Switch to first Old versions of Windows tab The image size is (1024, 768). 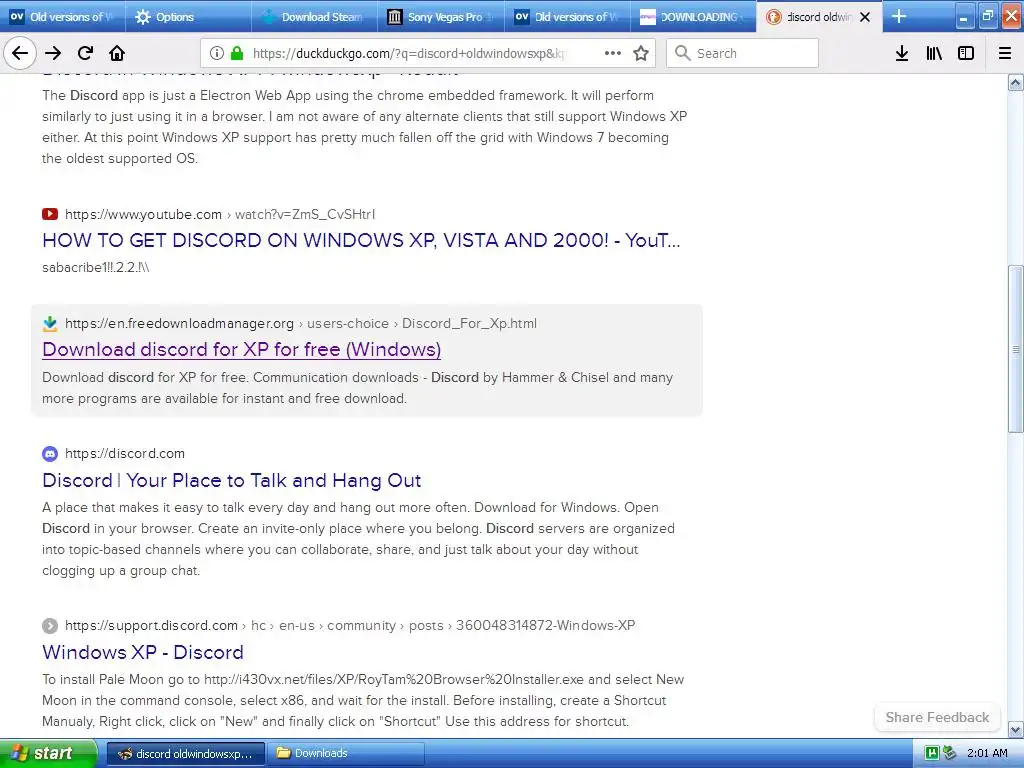point(63,17)
